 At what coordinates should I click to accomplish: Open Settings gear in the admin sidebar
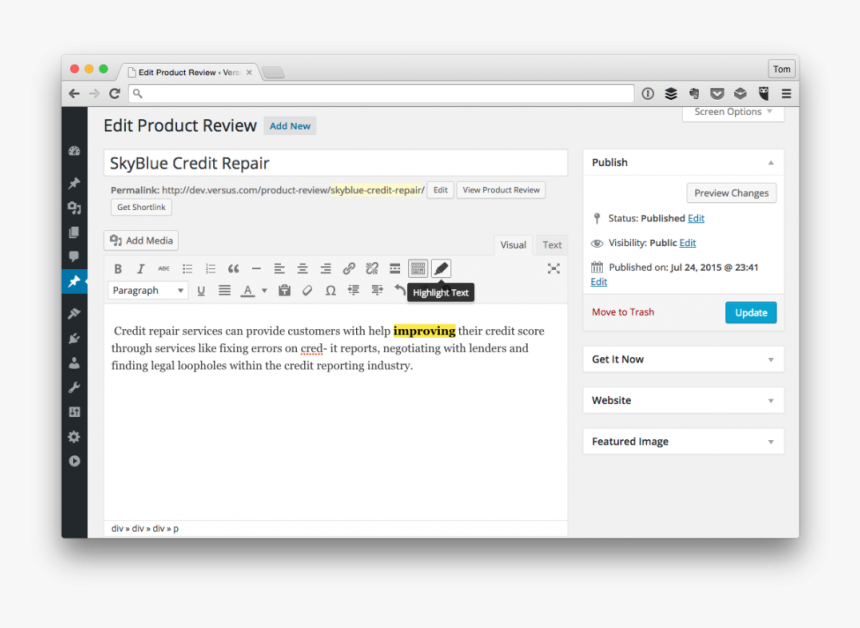coord(75,437)
